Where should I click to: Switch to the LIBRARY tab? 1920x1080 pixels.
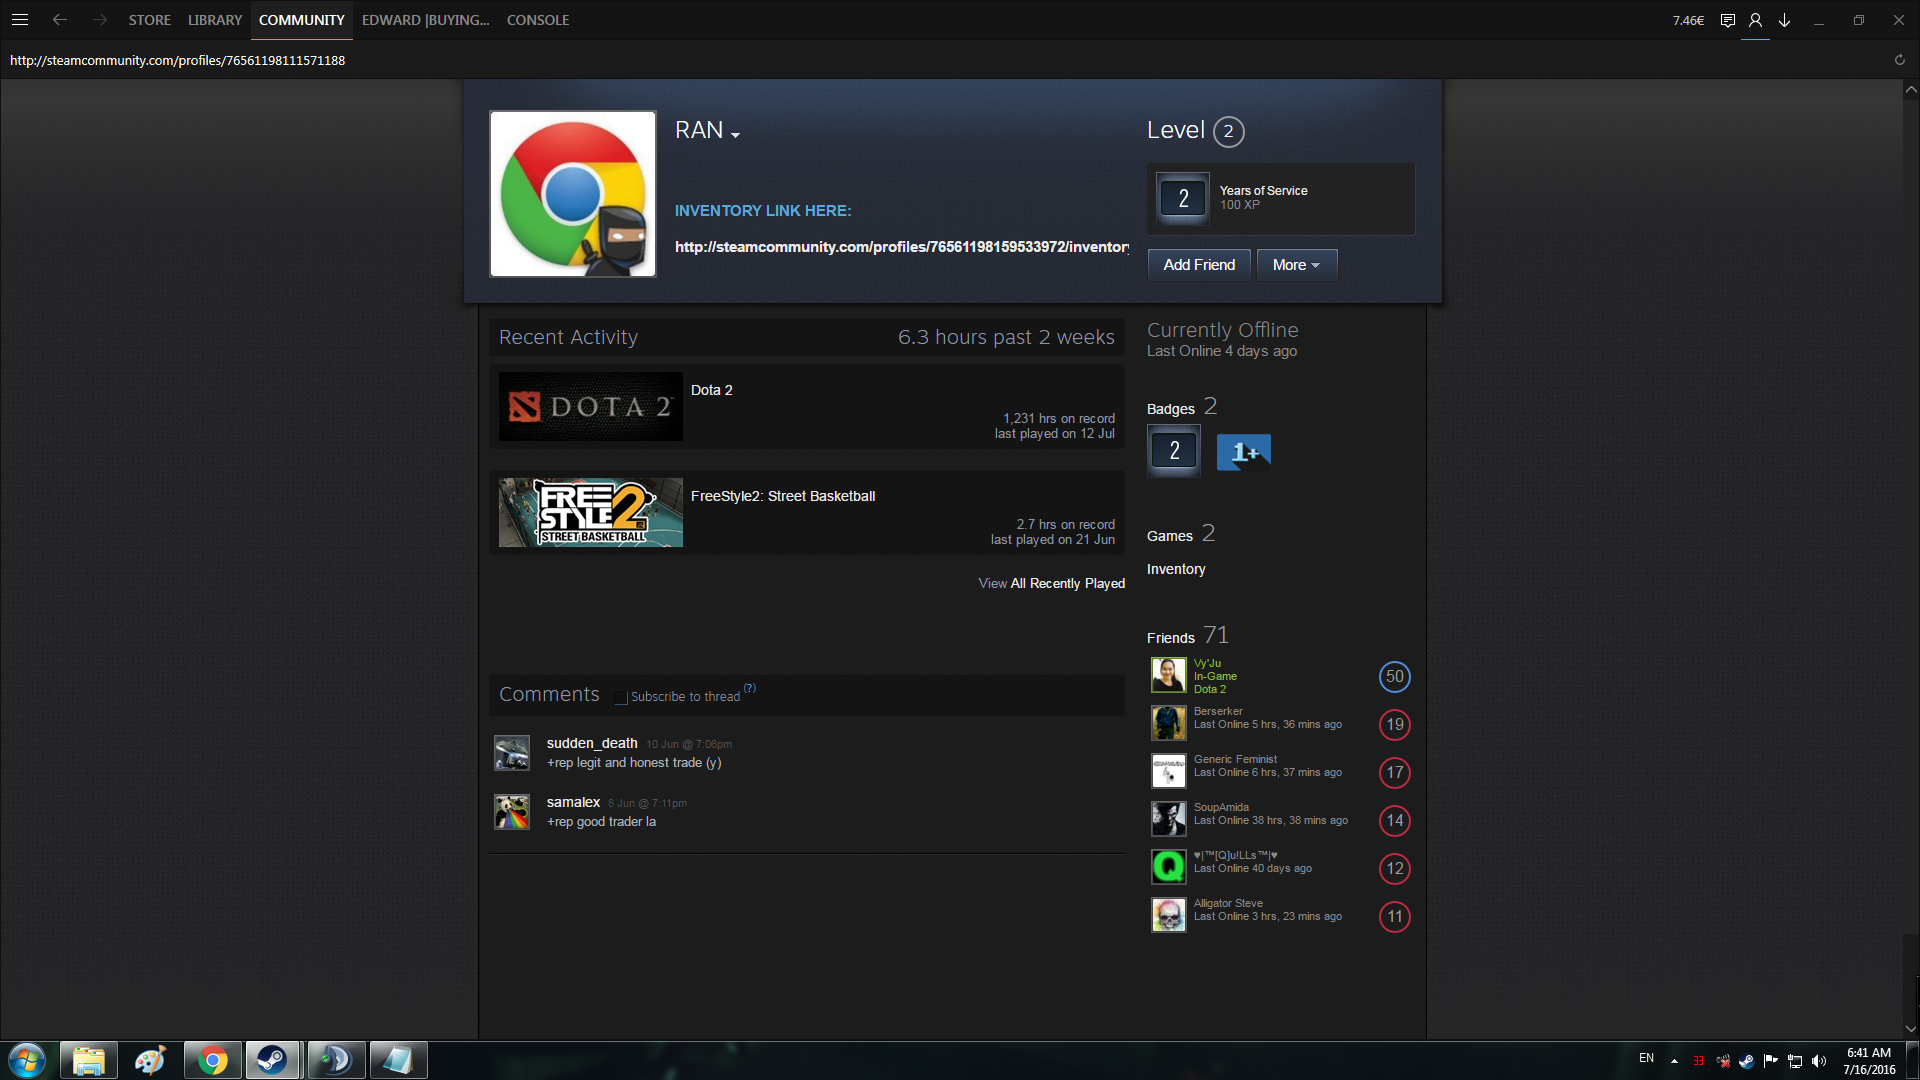click(x=215, y=20)
